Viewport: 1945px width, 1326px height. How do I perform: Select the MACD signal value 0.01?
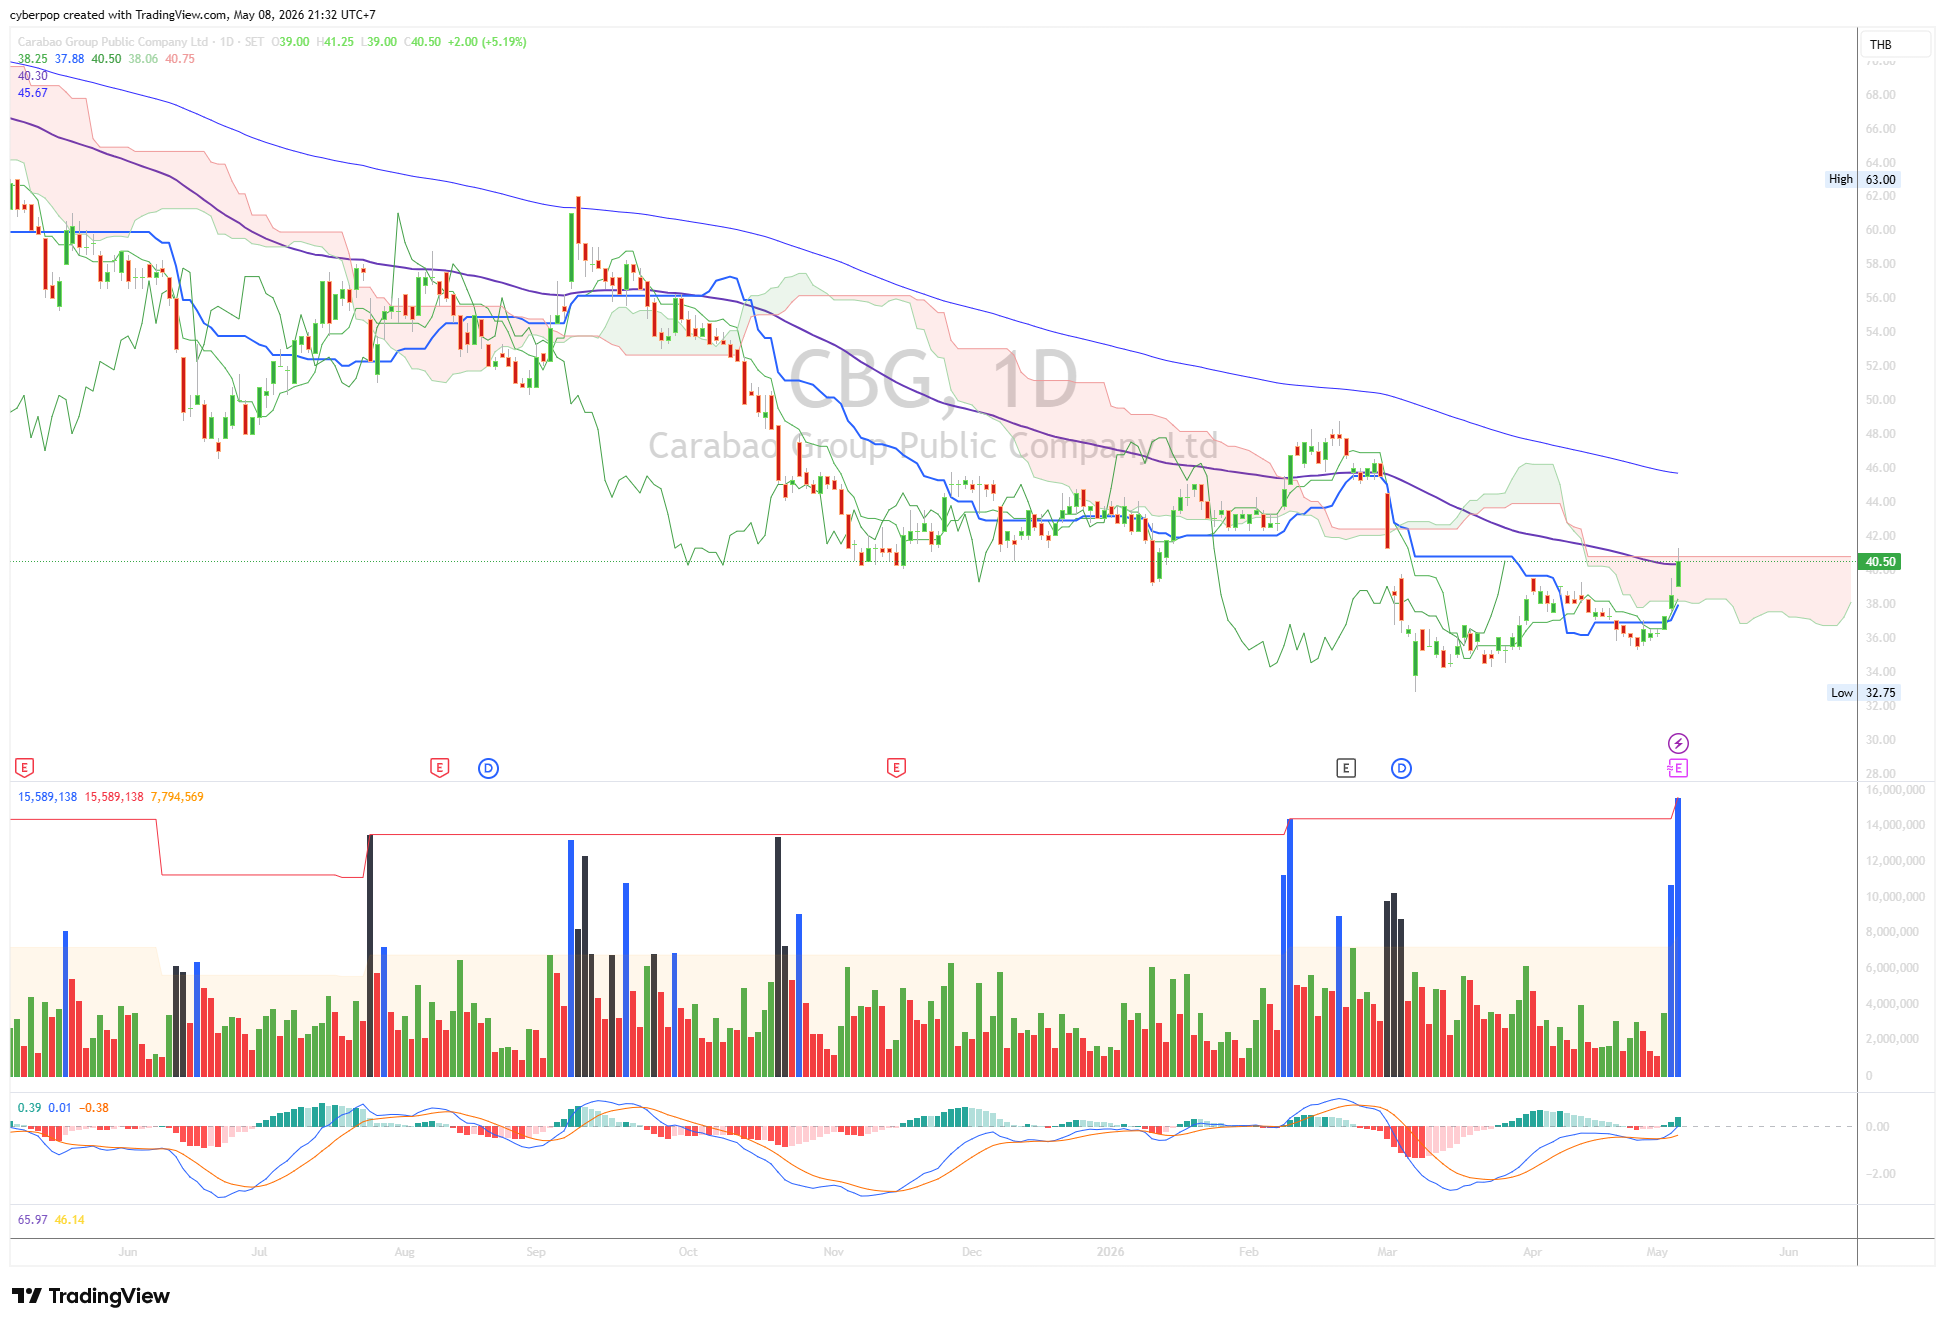[60, 1108]
